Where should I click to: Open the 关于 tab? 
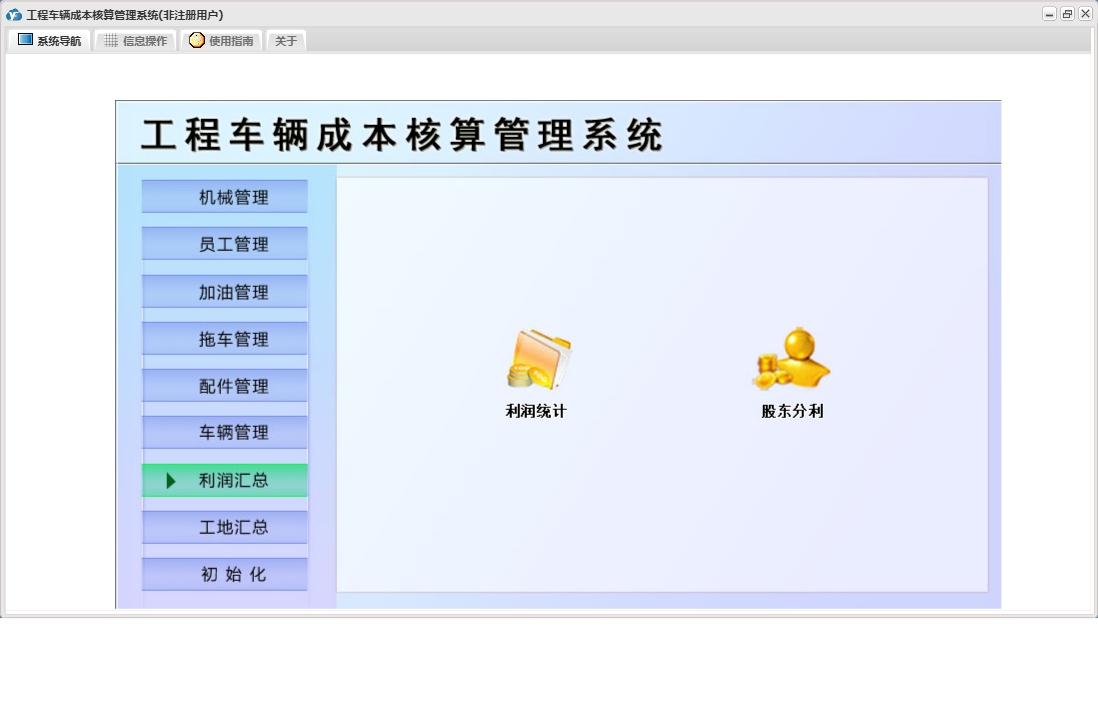pyautogui.click(x=286, y=41)
